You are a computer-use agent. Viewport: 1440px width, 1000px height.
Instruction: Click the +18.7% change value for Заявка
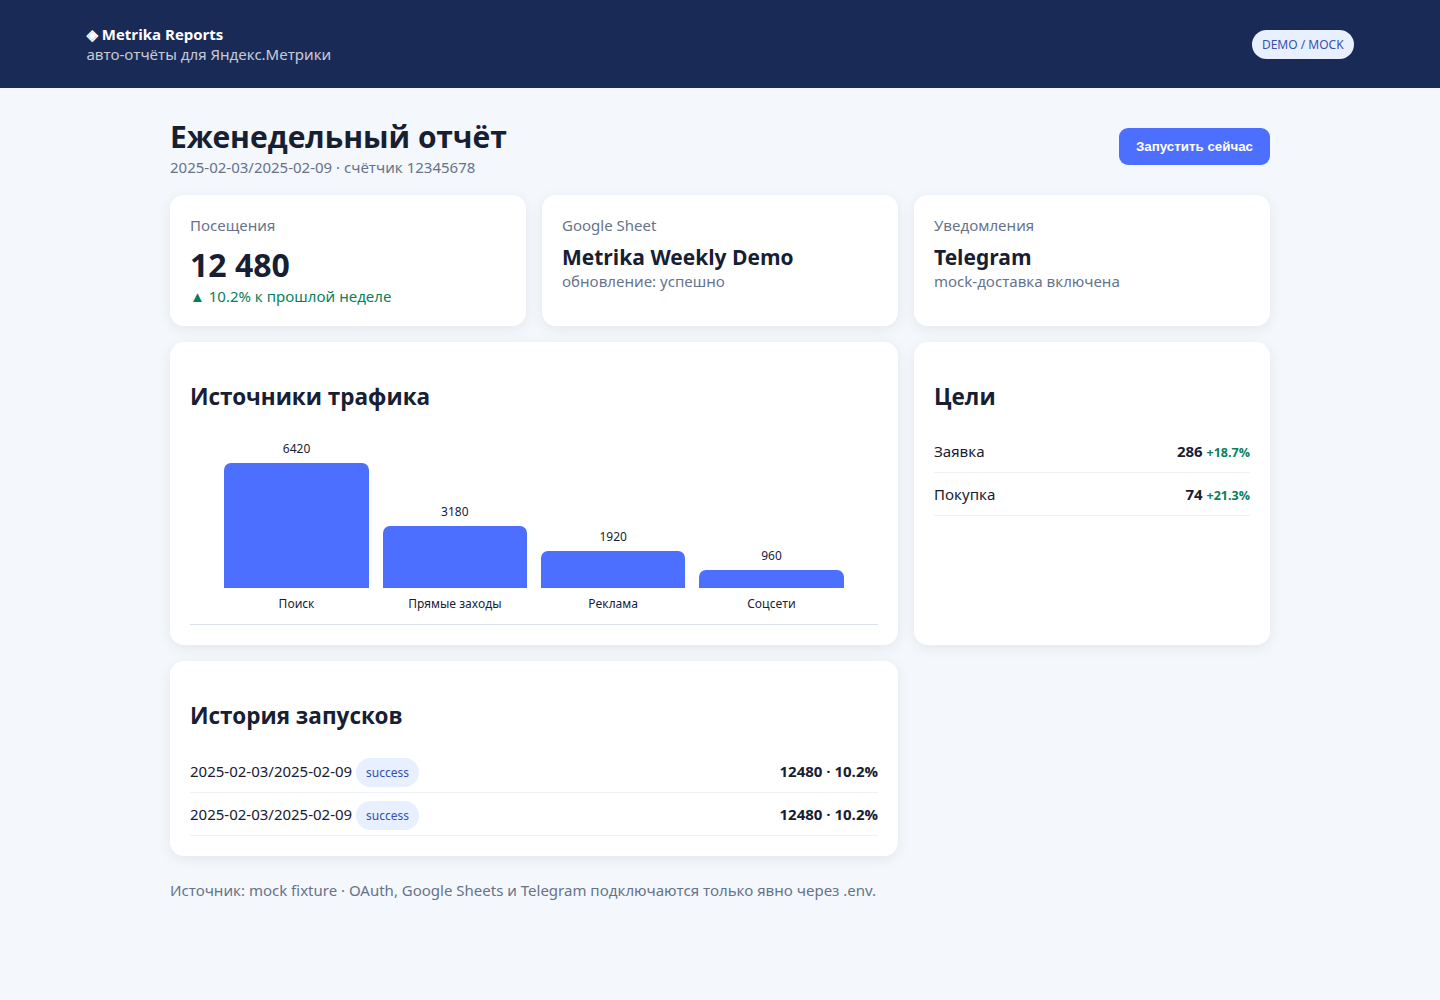click(1228, 453)
